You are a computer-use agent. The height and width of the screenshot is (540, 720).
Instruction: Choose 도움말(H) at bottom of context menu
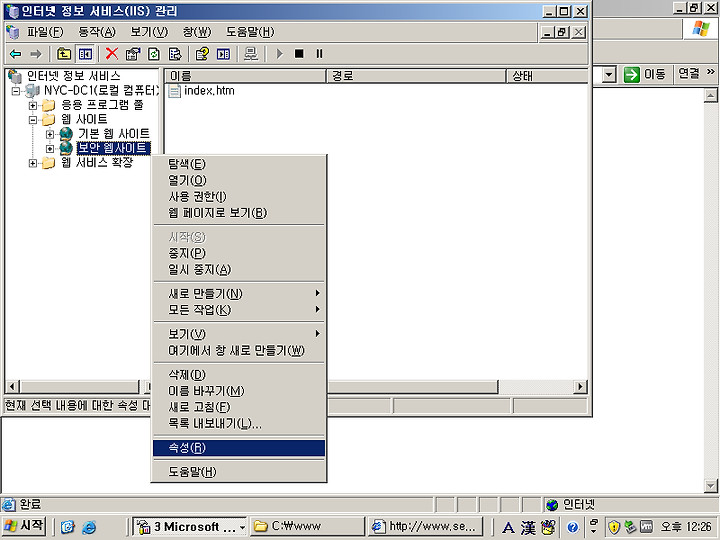tap(239, 472)
